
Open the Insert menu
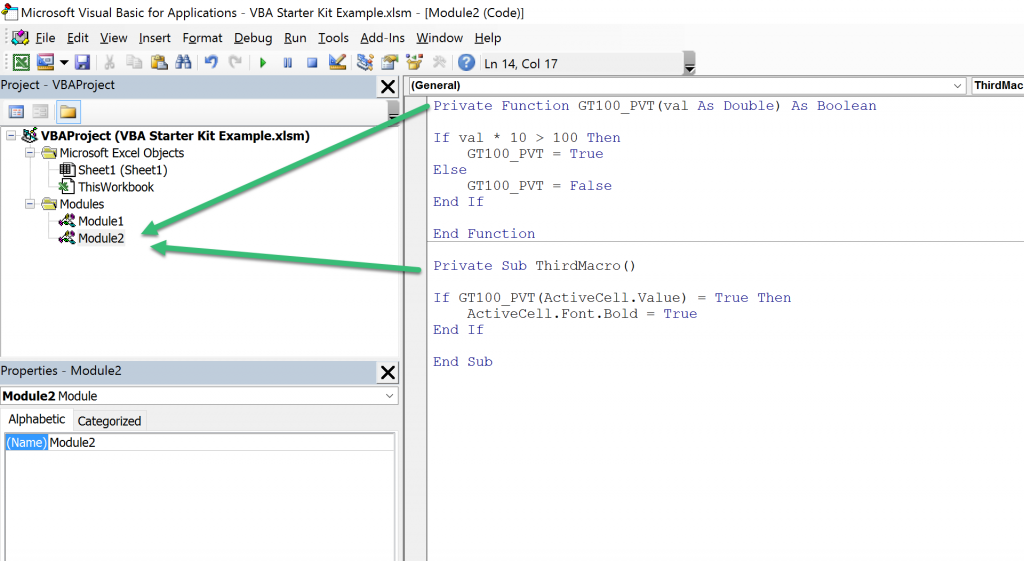click(155, 38)
